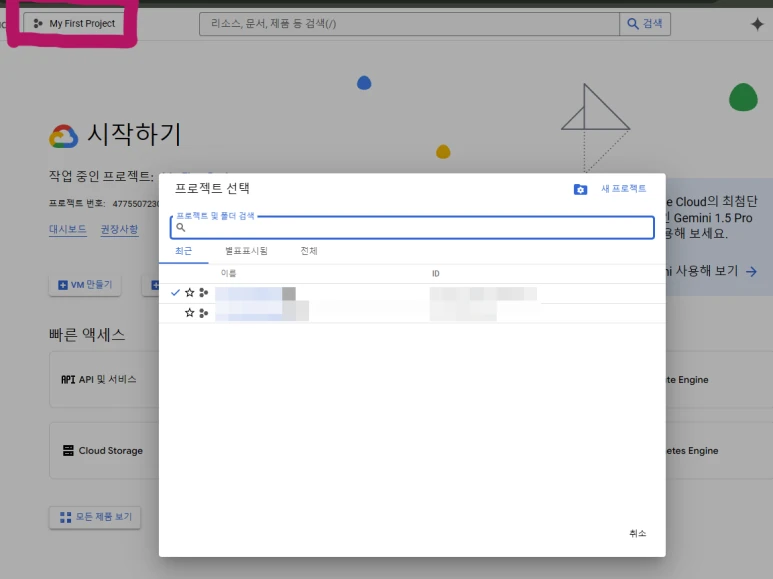Open the 대시보드 link
773x579 pixels.
pos(68,229)
